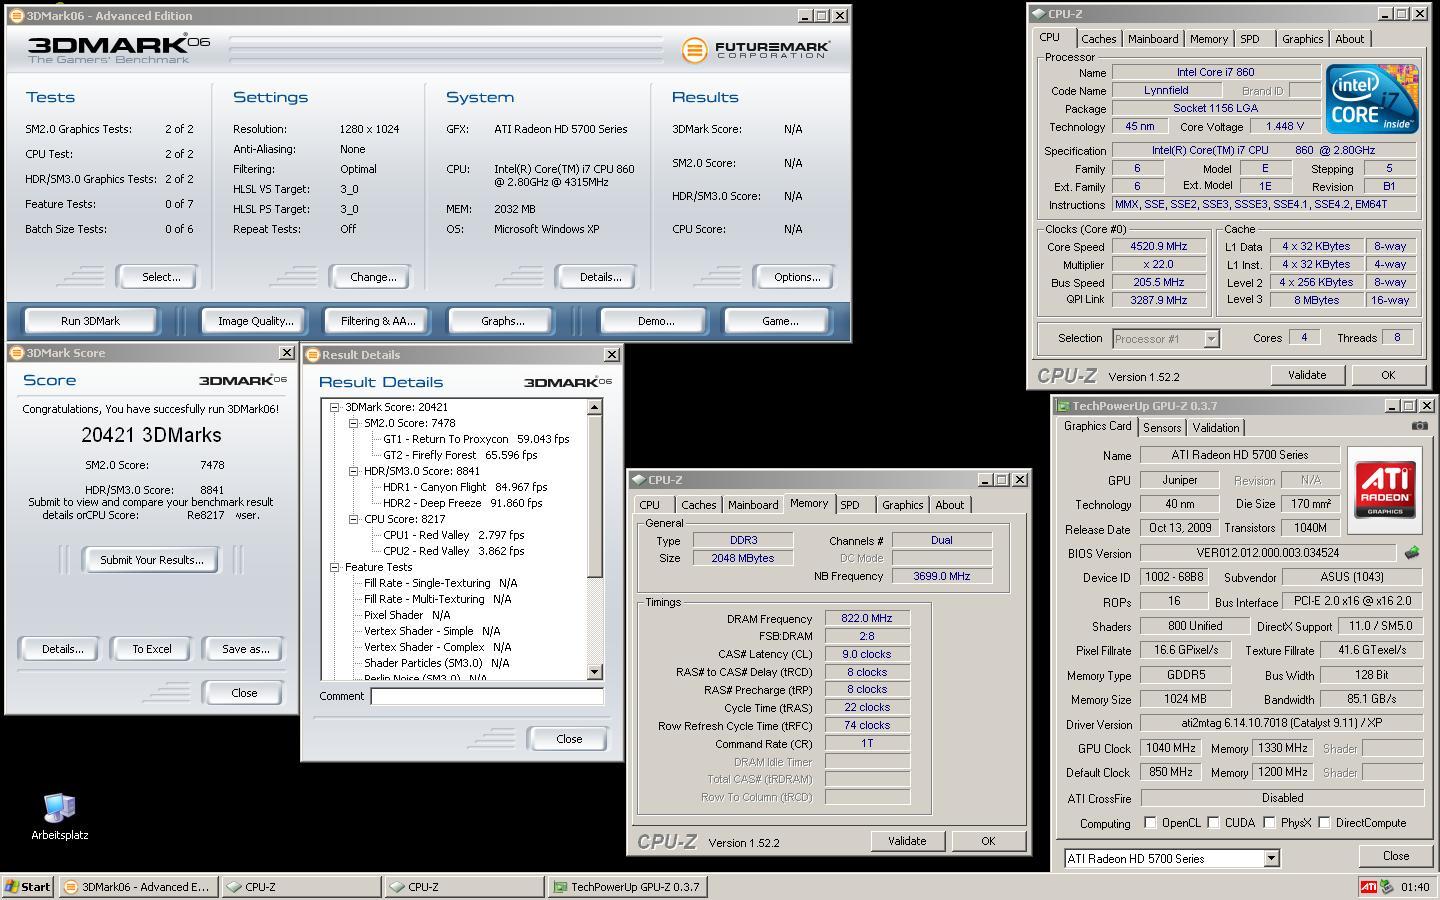Collapse the CPU Score tree node
Screen dimensions: 1440x900
coord(354,519)
